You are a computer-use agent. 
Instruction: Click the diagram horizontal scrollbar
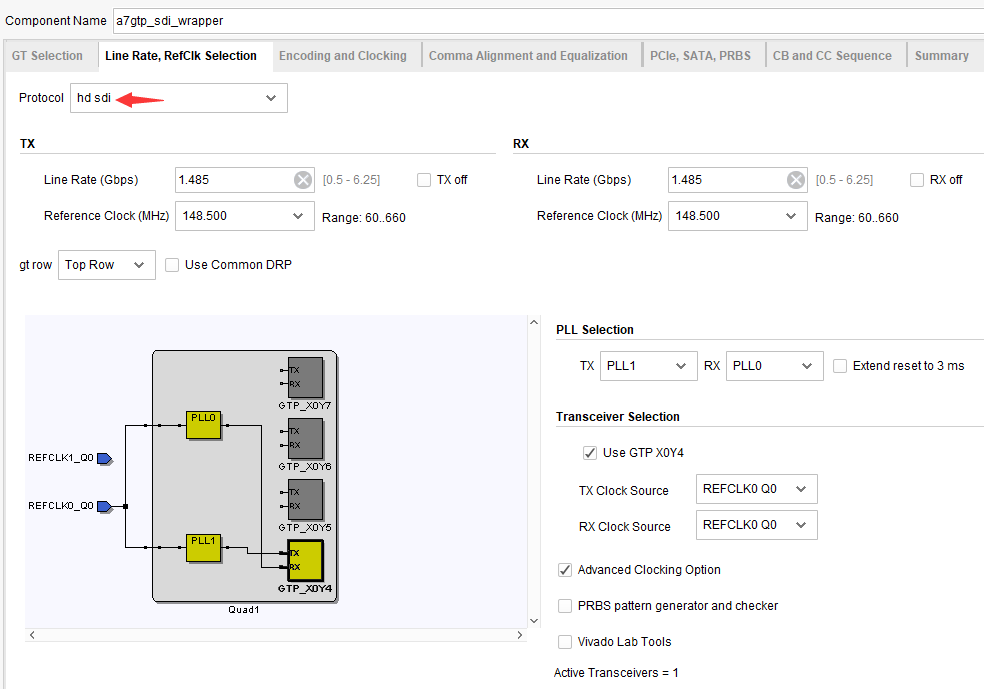pos(275,635)
